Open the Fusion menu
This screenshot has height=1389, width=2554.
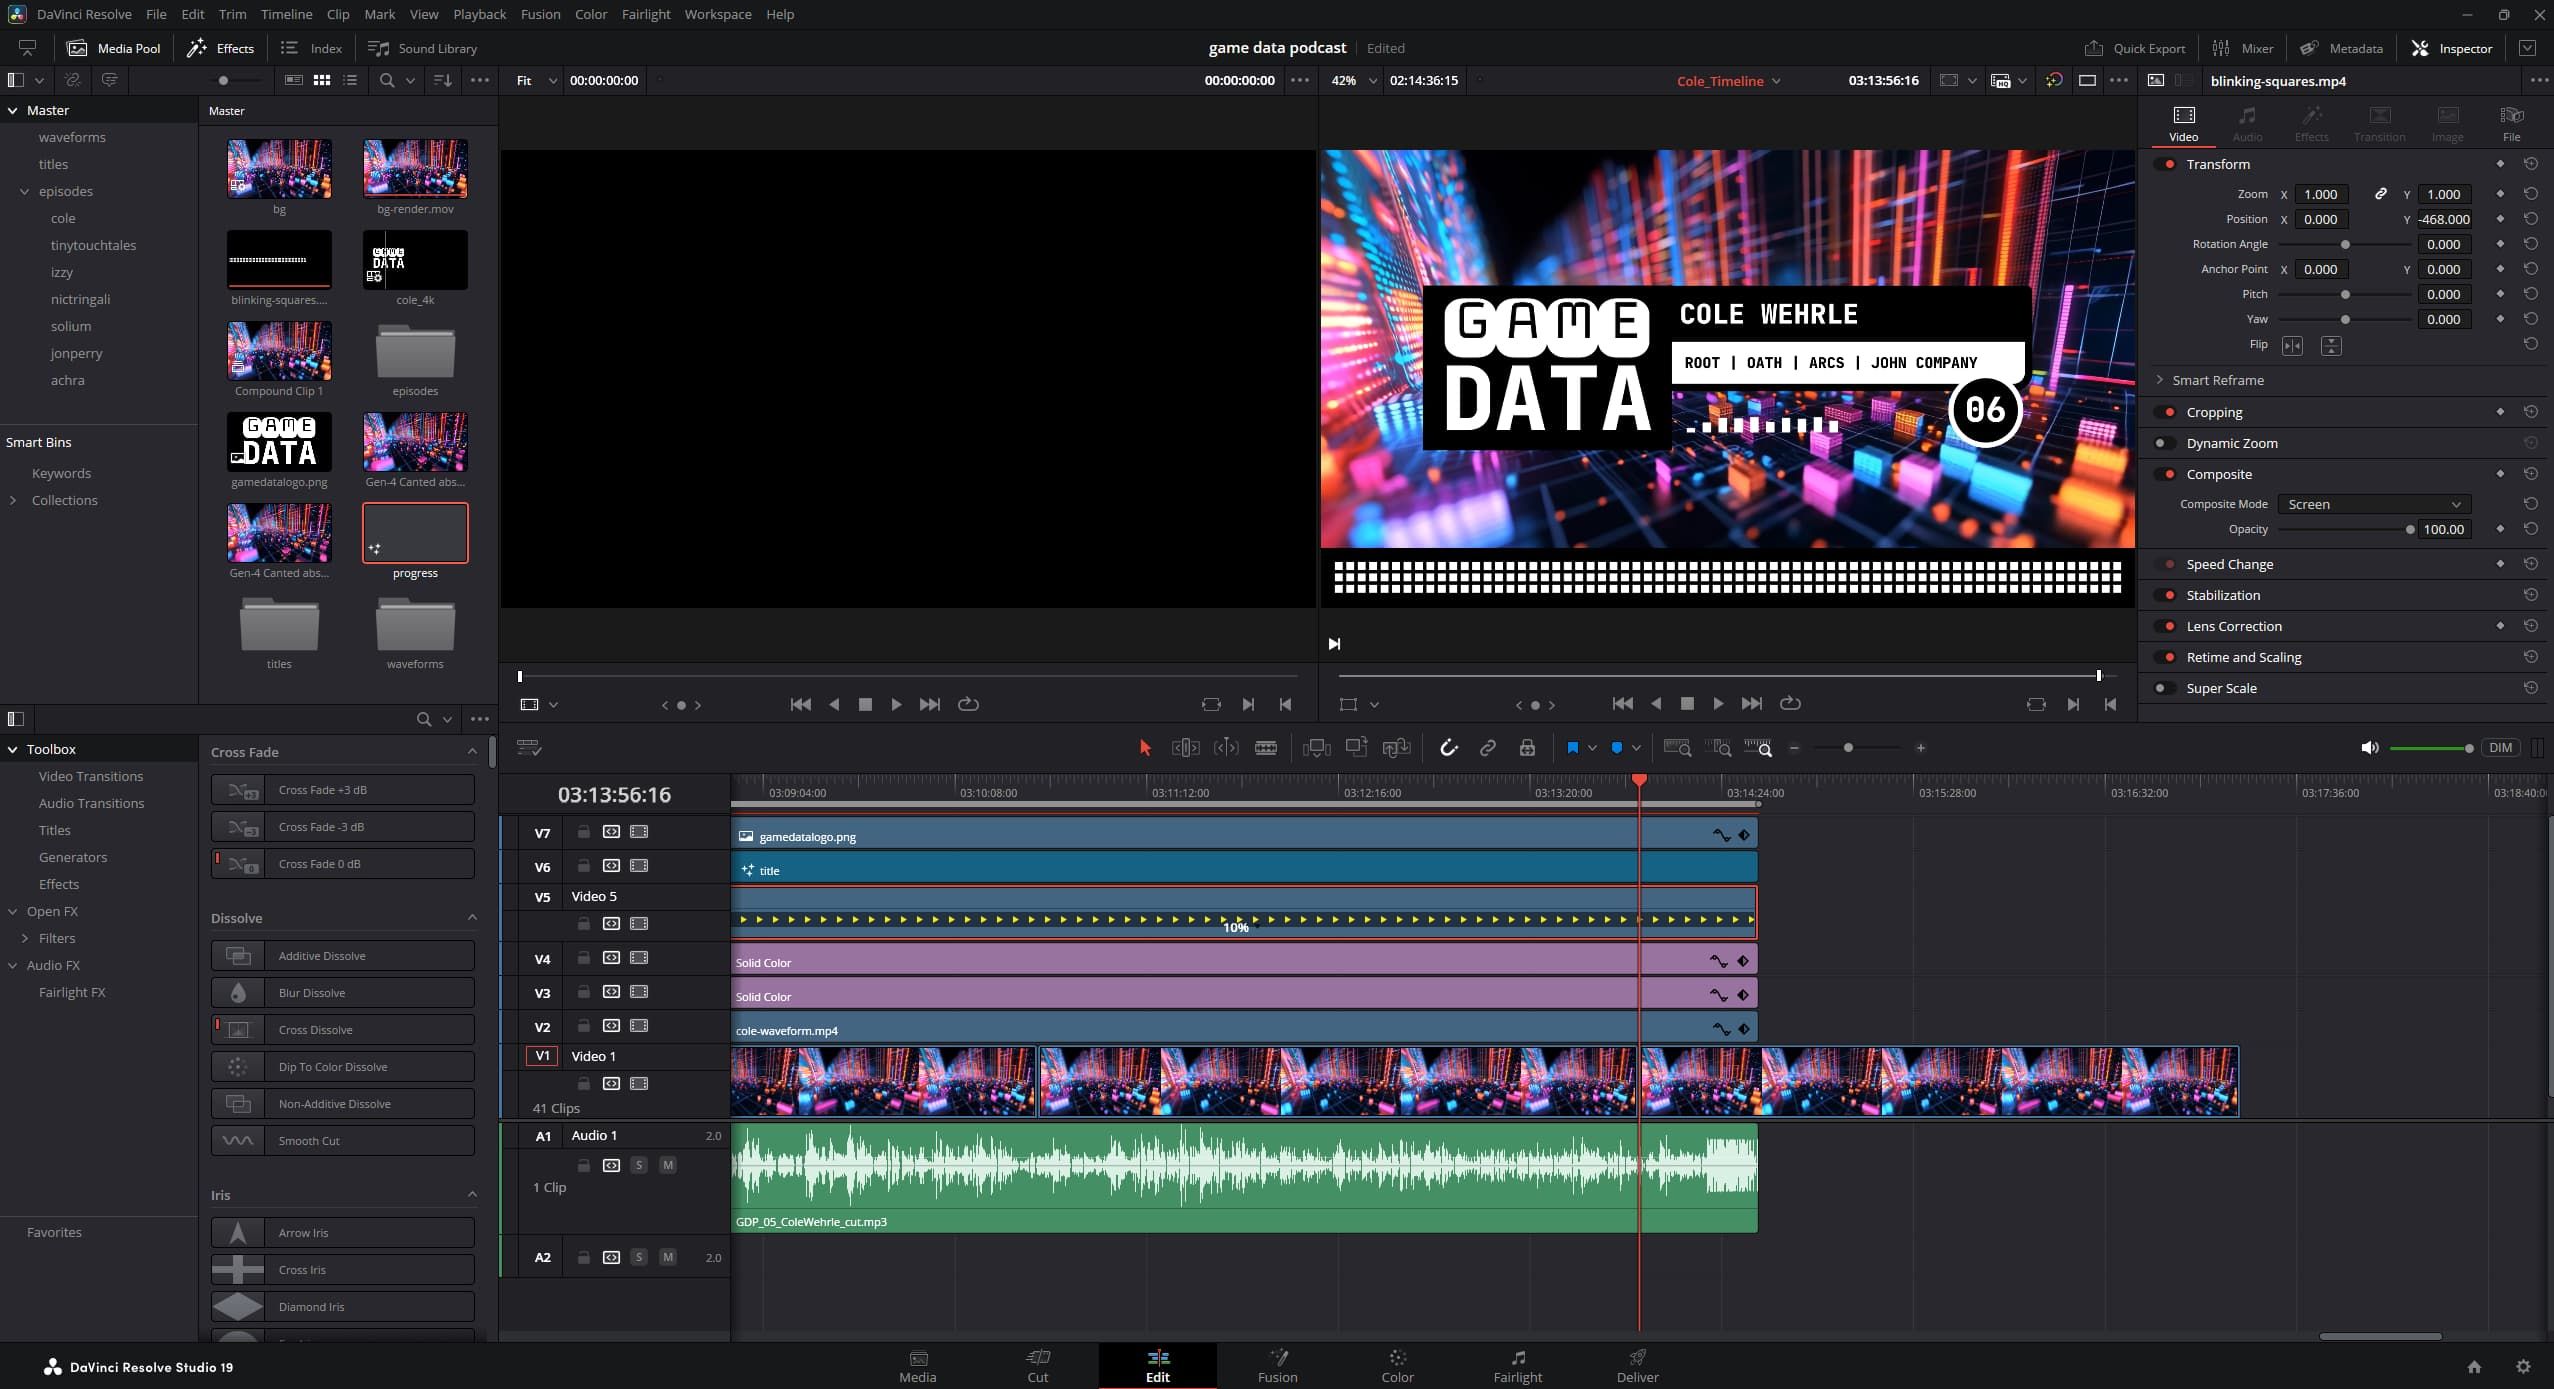click(x=540, y=14)
